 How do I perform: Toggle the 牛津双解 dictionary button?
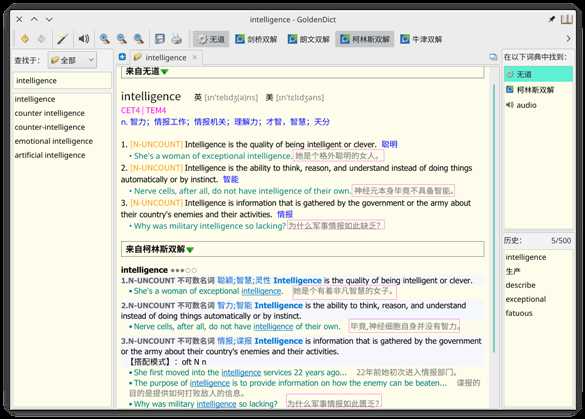tap(421, 39)
